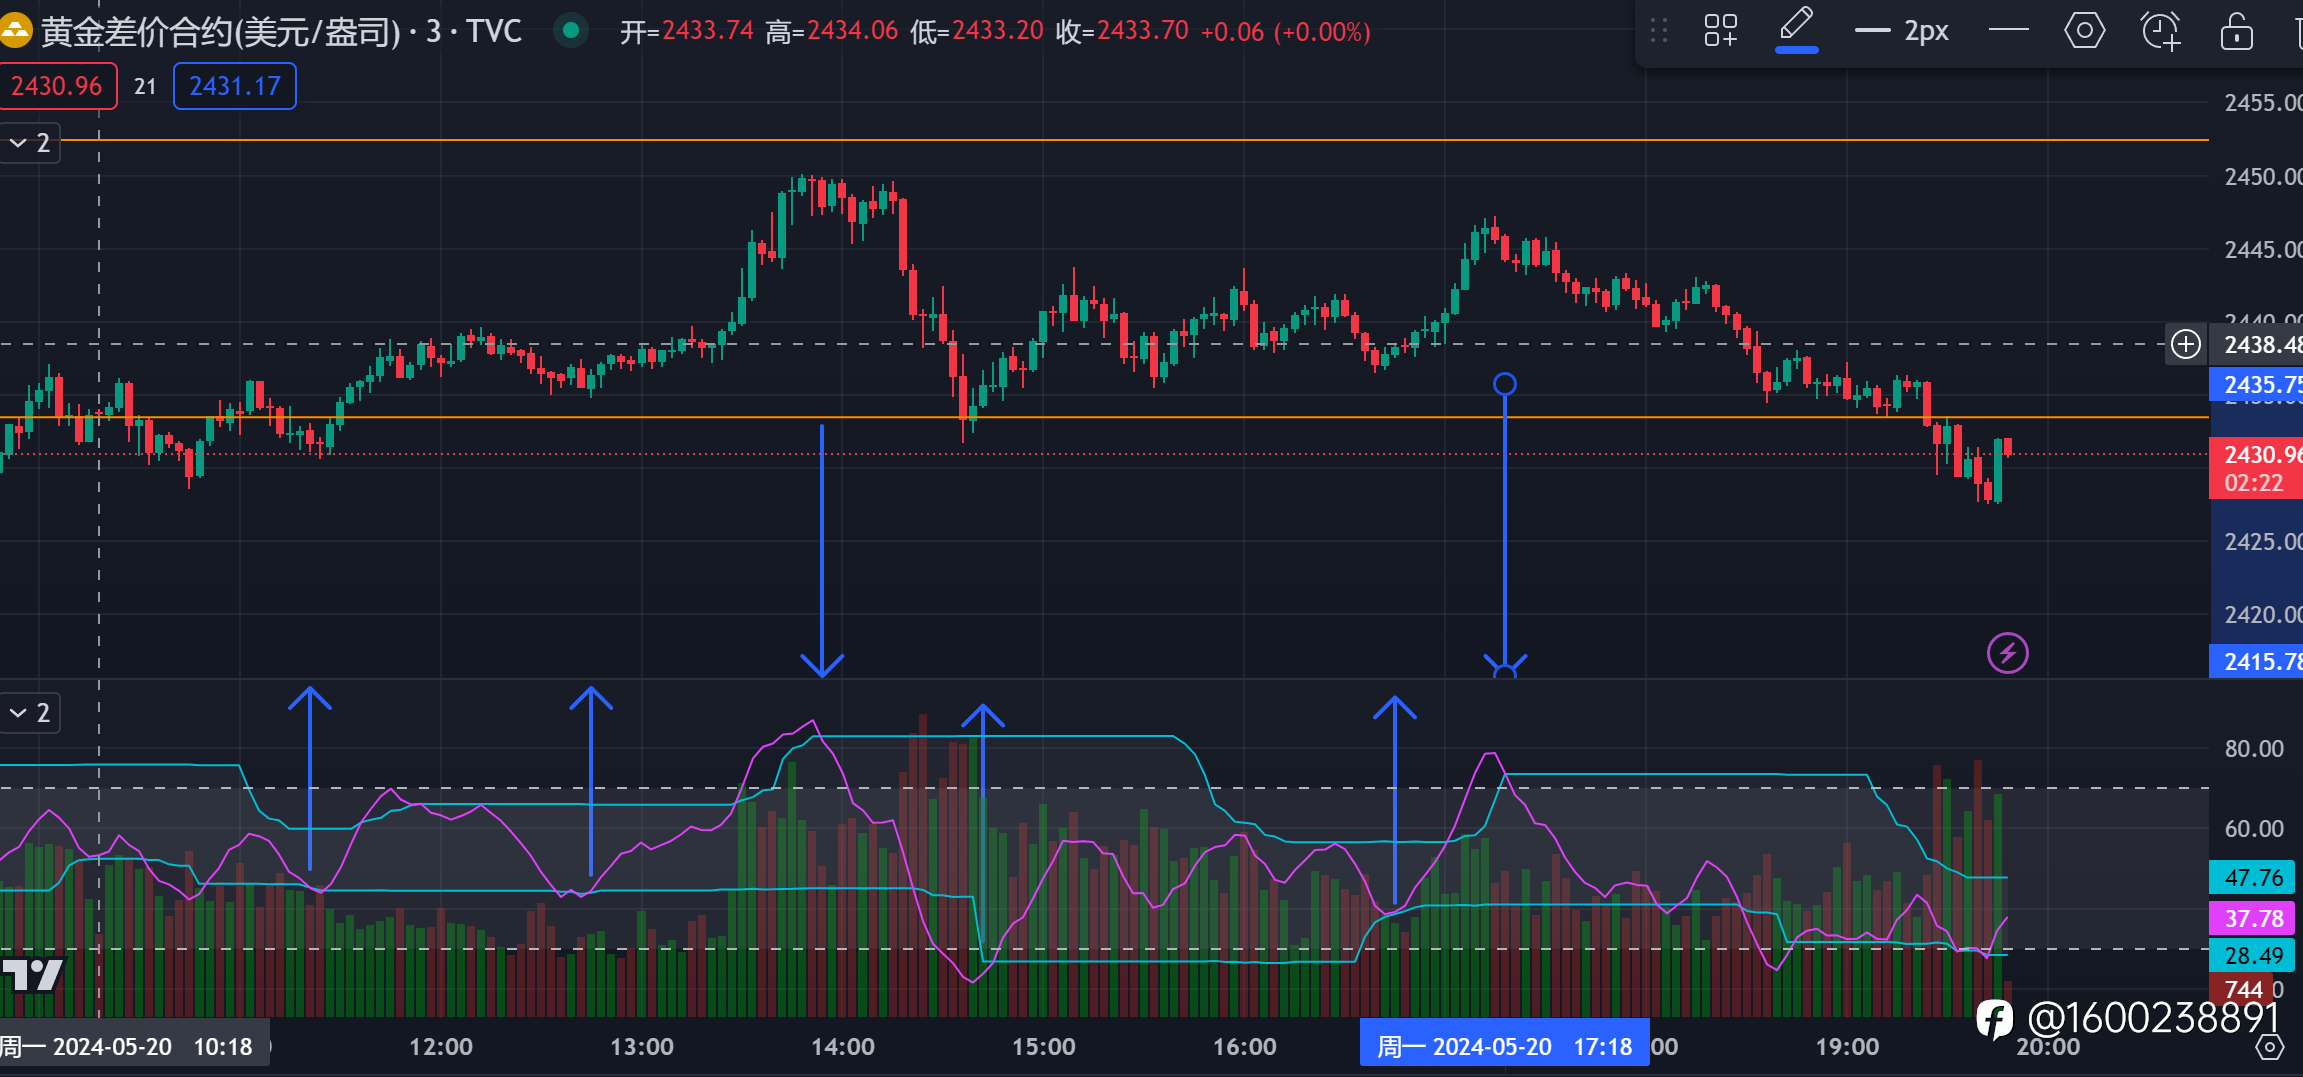Viewport: 2303px width, 1077px height.
Task: Click 13:00 on the time axis
Action: pos(642,1047)
